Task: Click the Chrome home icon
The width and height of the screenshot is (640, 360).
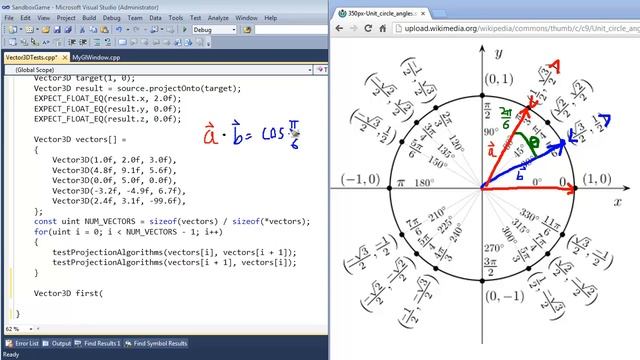Action: [x=382, y=28]
